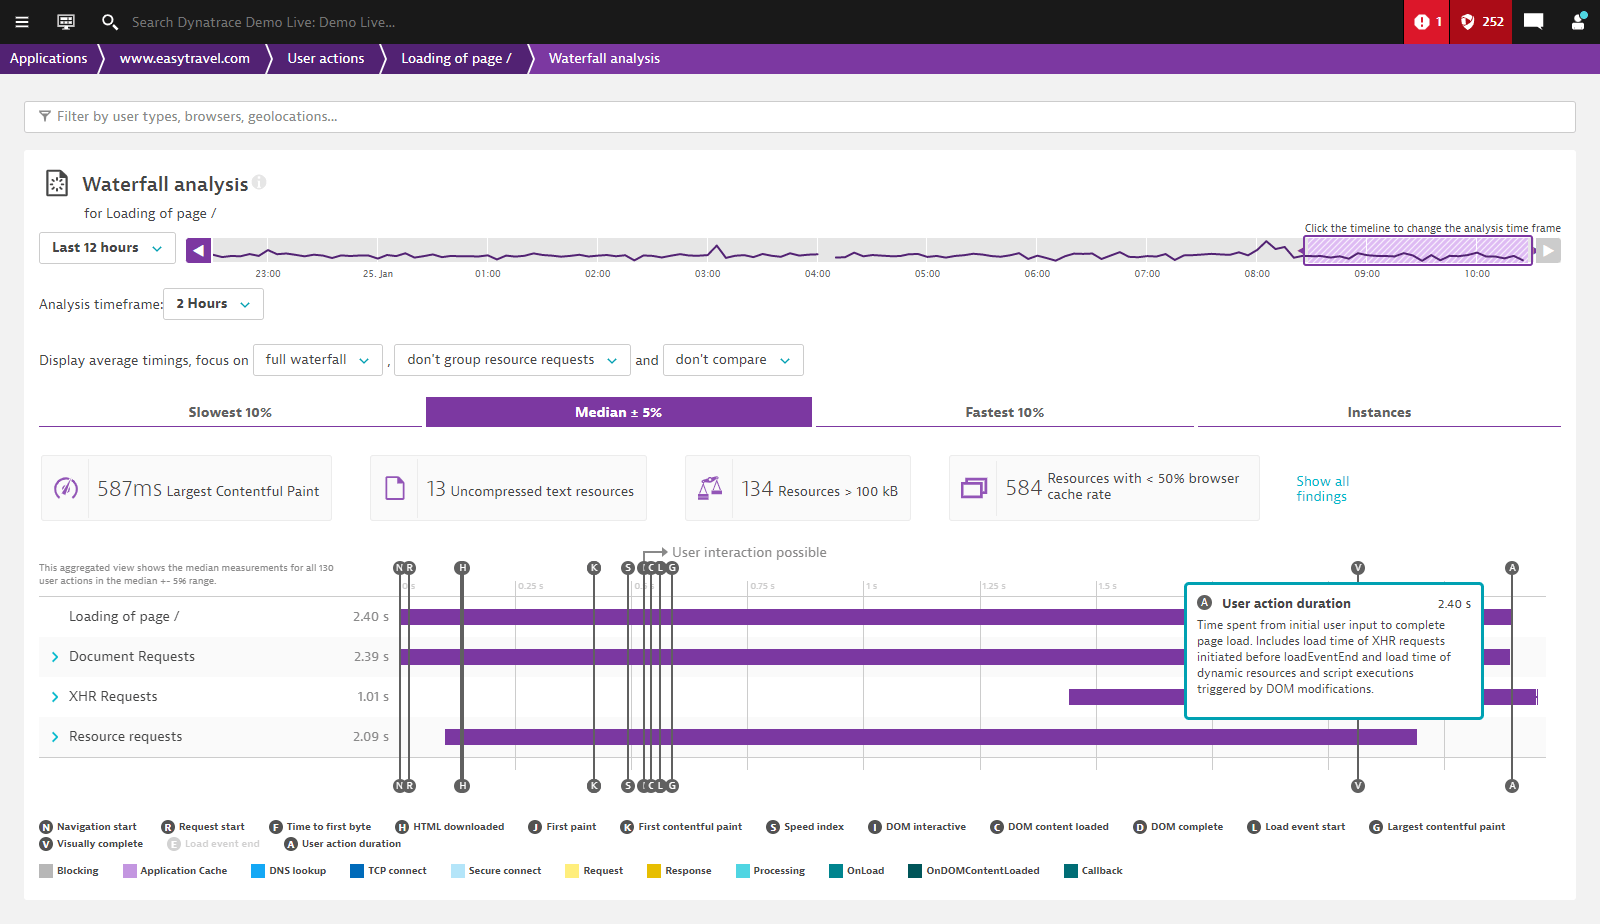The image size is (1600, 924).
Task: Click the bottom H marker under the waterfall
Action: tap(461, 786)
